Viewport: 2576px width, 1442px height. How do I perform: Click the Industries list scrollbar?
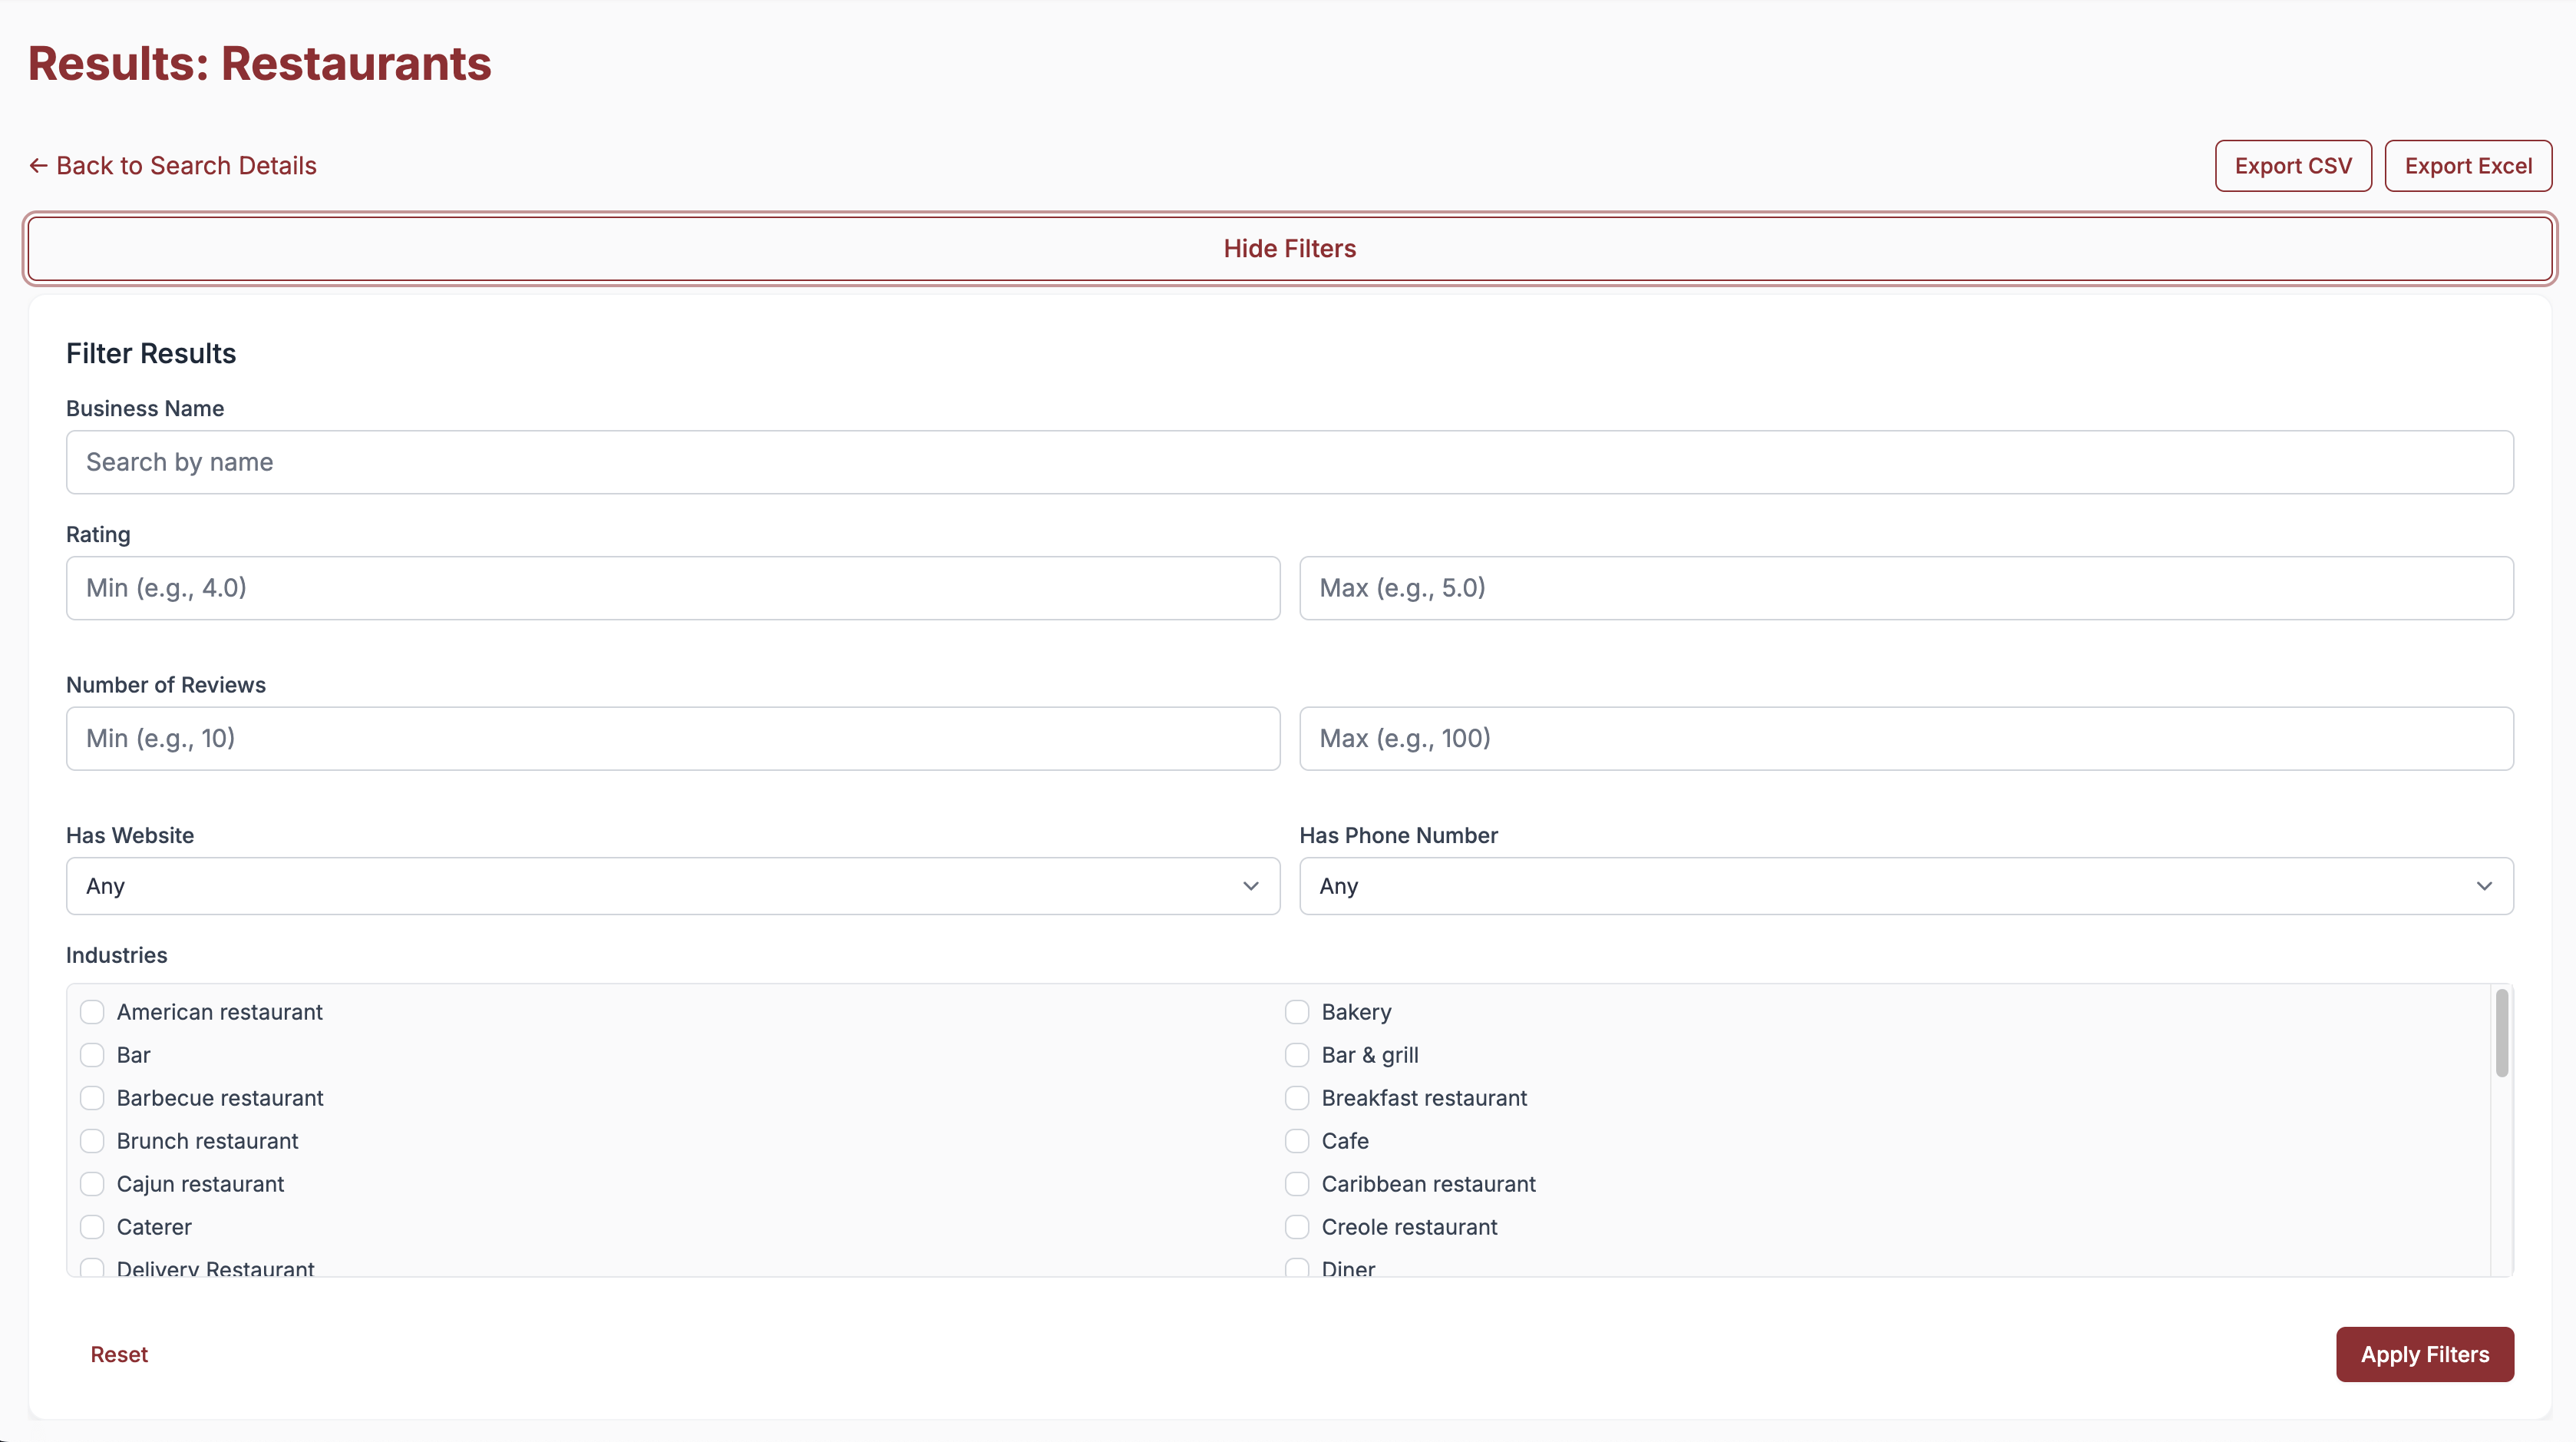click(2501, 1034)
